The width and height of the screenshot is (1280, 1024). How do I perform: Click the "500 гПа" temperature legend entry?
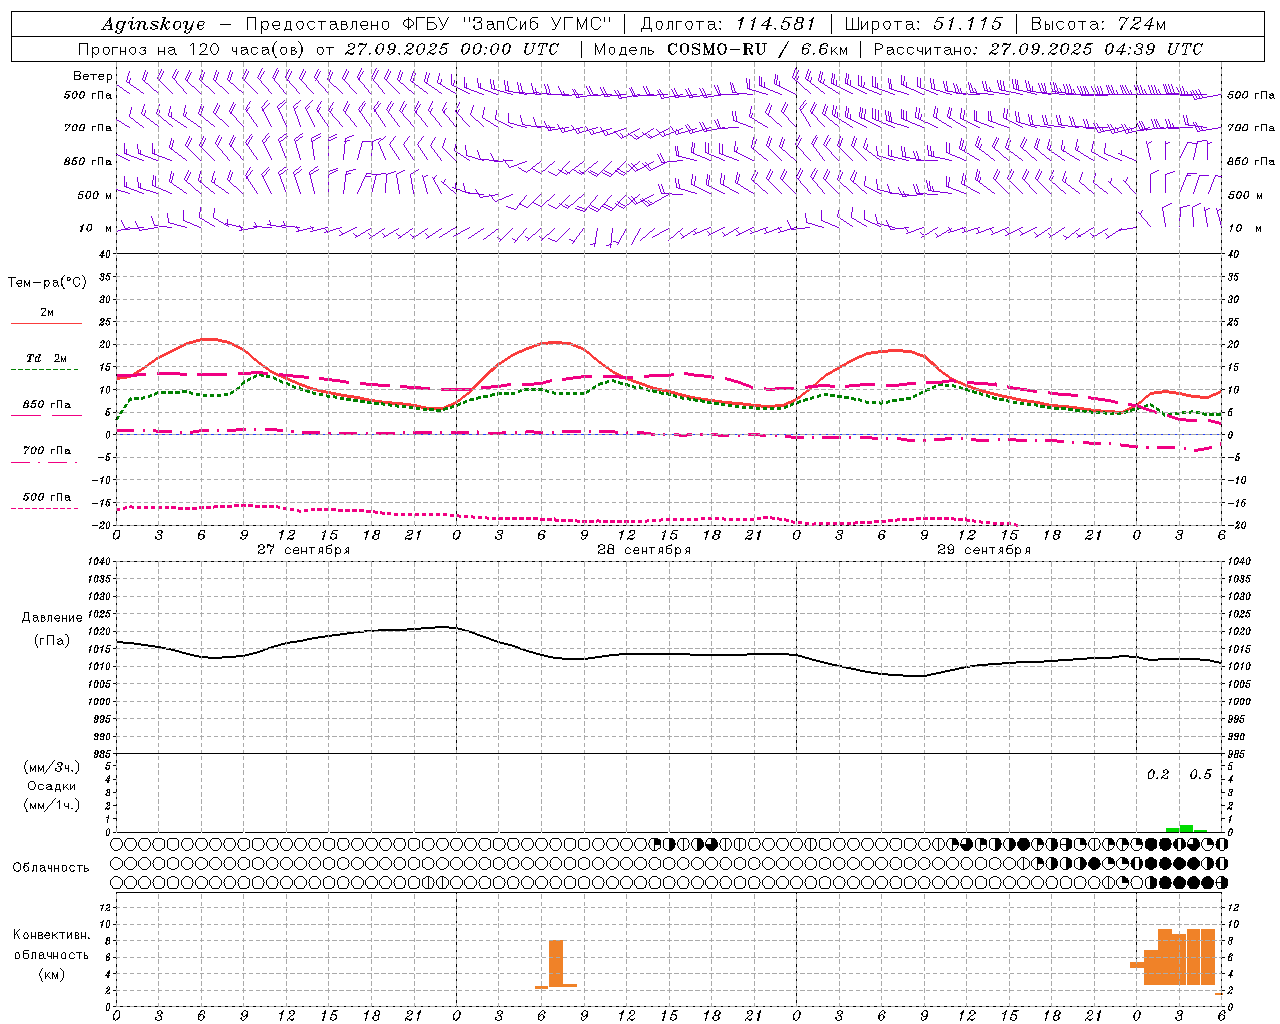[46, 500]
